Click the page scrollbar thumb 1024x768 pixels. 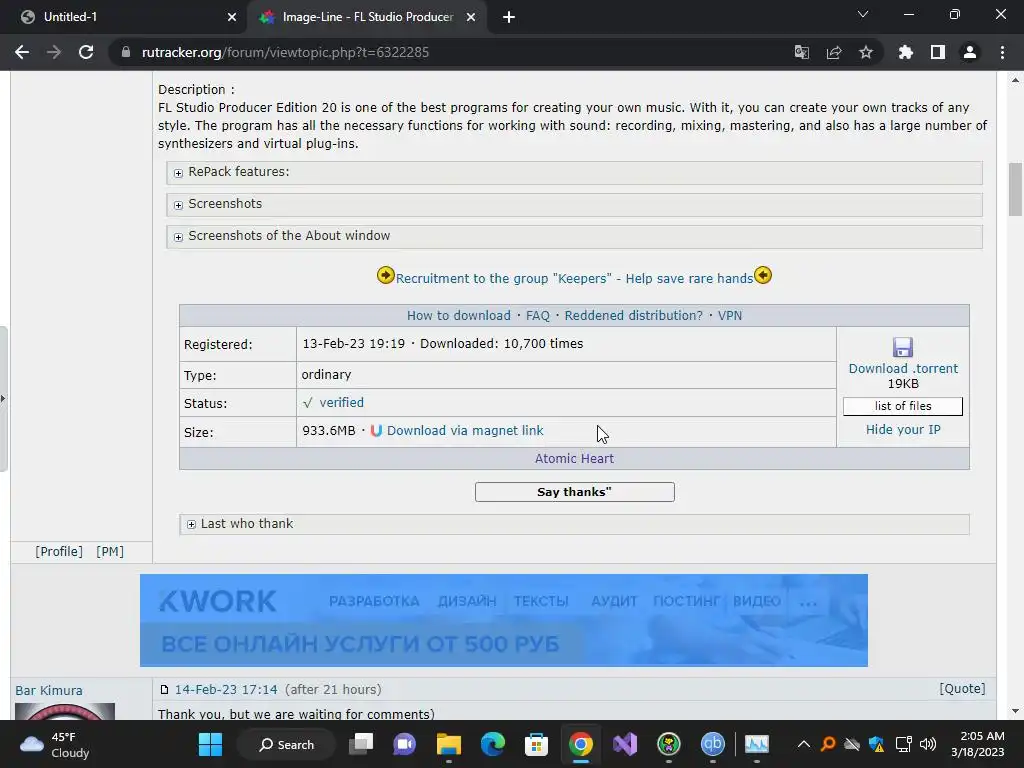click(1015, 189)
